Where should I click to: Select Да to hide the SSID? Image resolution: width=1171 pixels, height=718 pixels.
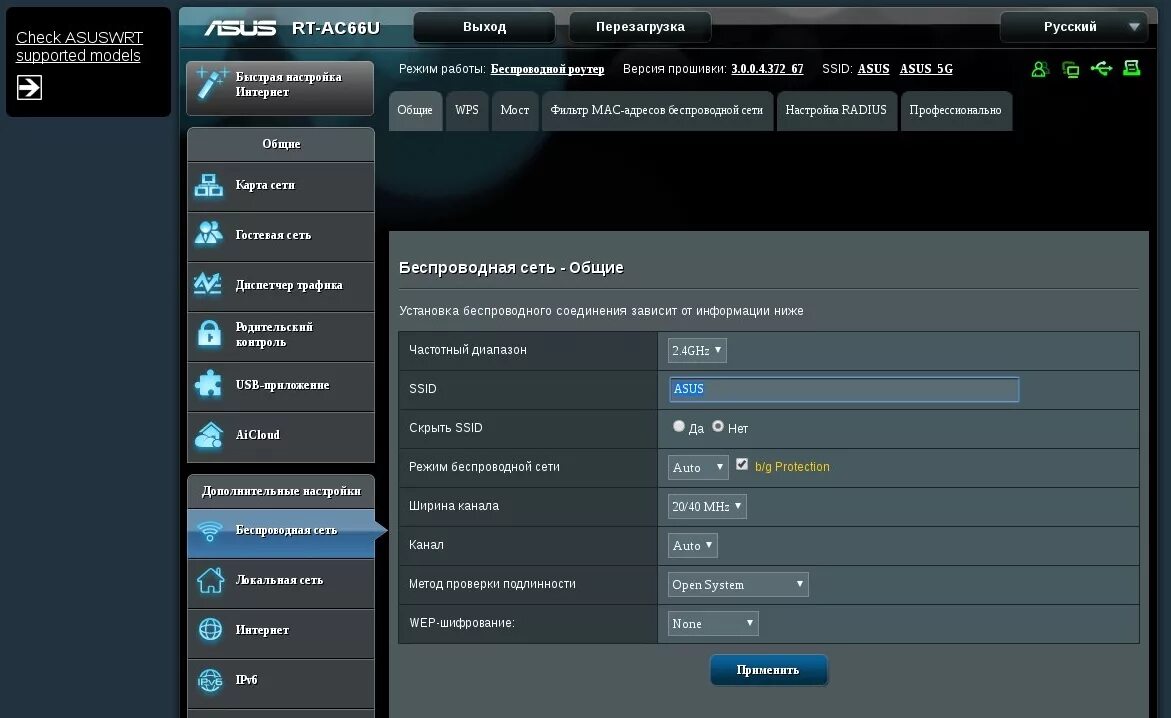point(678,426)
